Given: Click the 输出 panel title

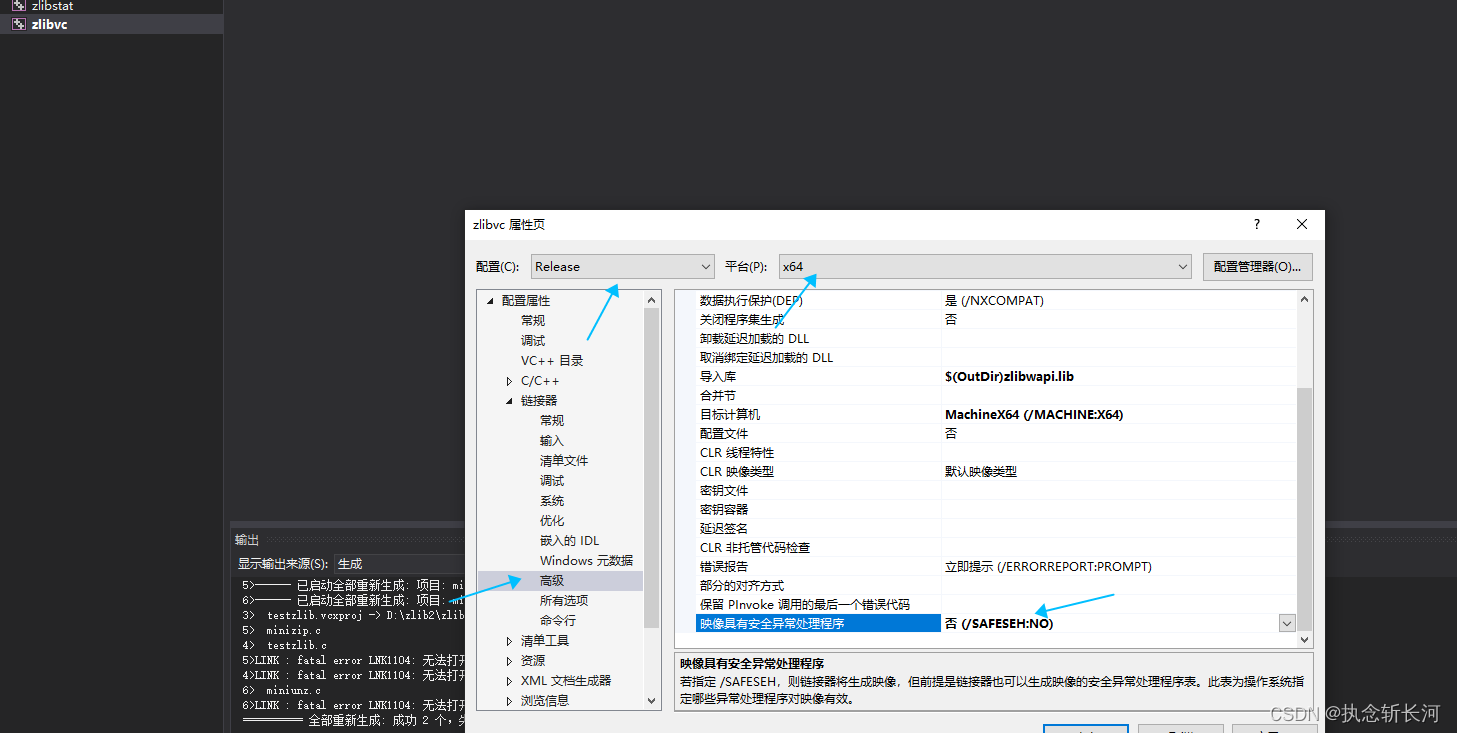Looking at the screenshot, I should [x=247, y=539].
